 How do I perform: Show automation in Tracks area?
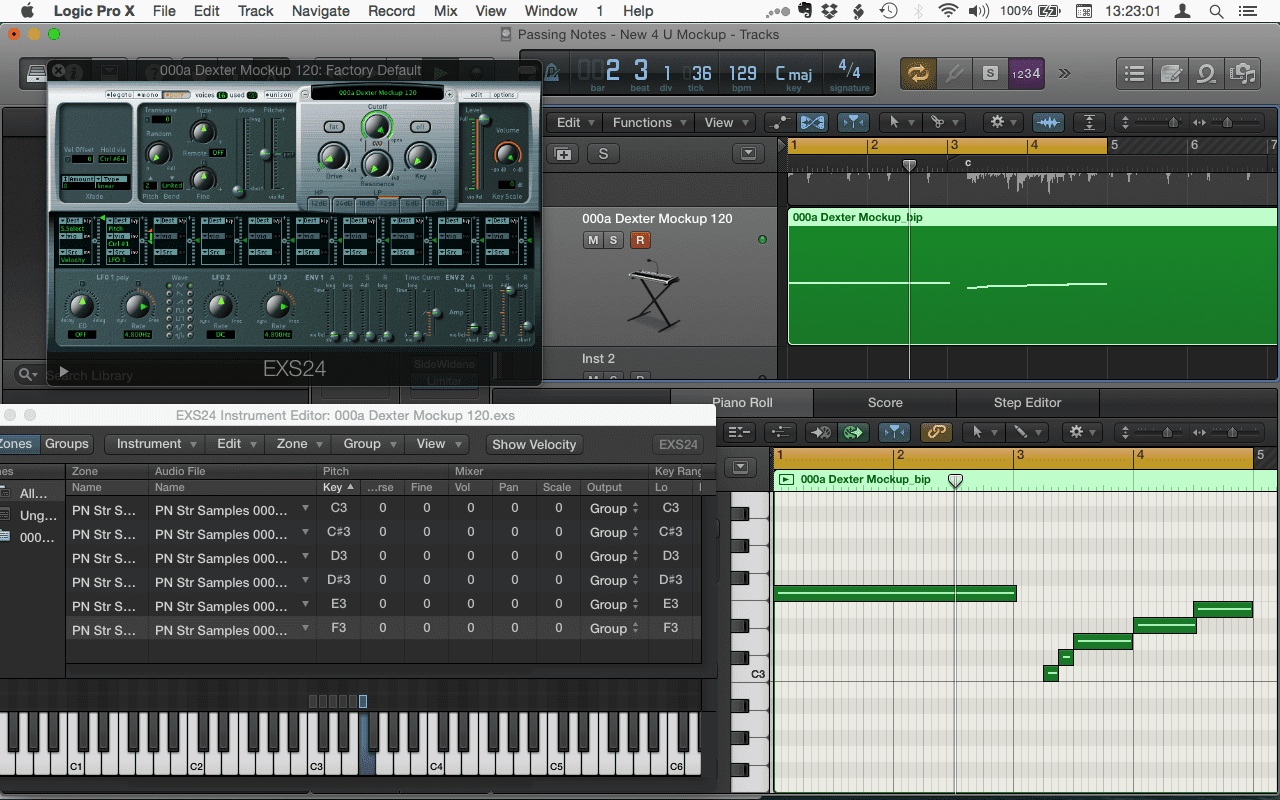(x=780, y=122)
